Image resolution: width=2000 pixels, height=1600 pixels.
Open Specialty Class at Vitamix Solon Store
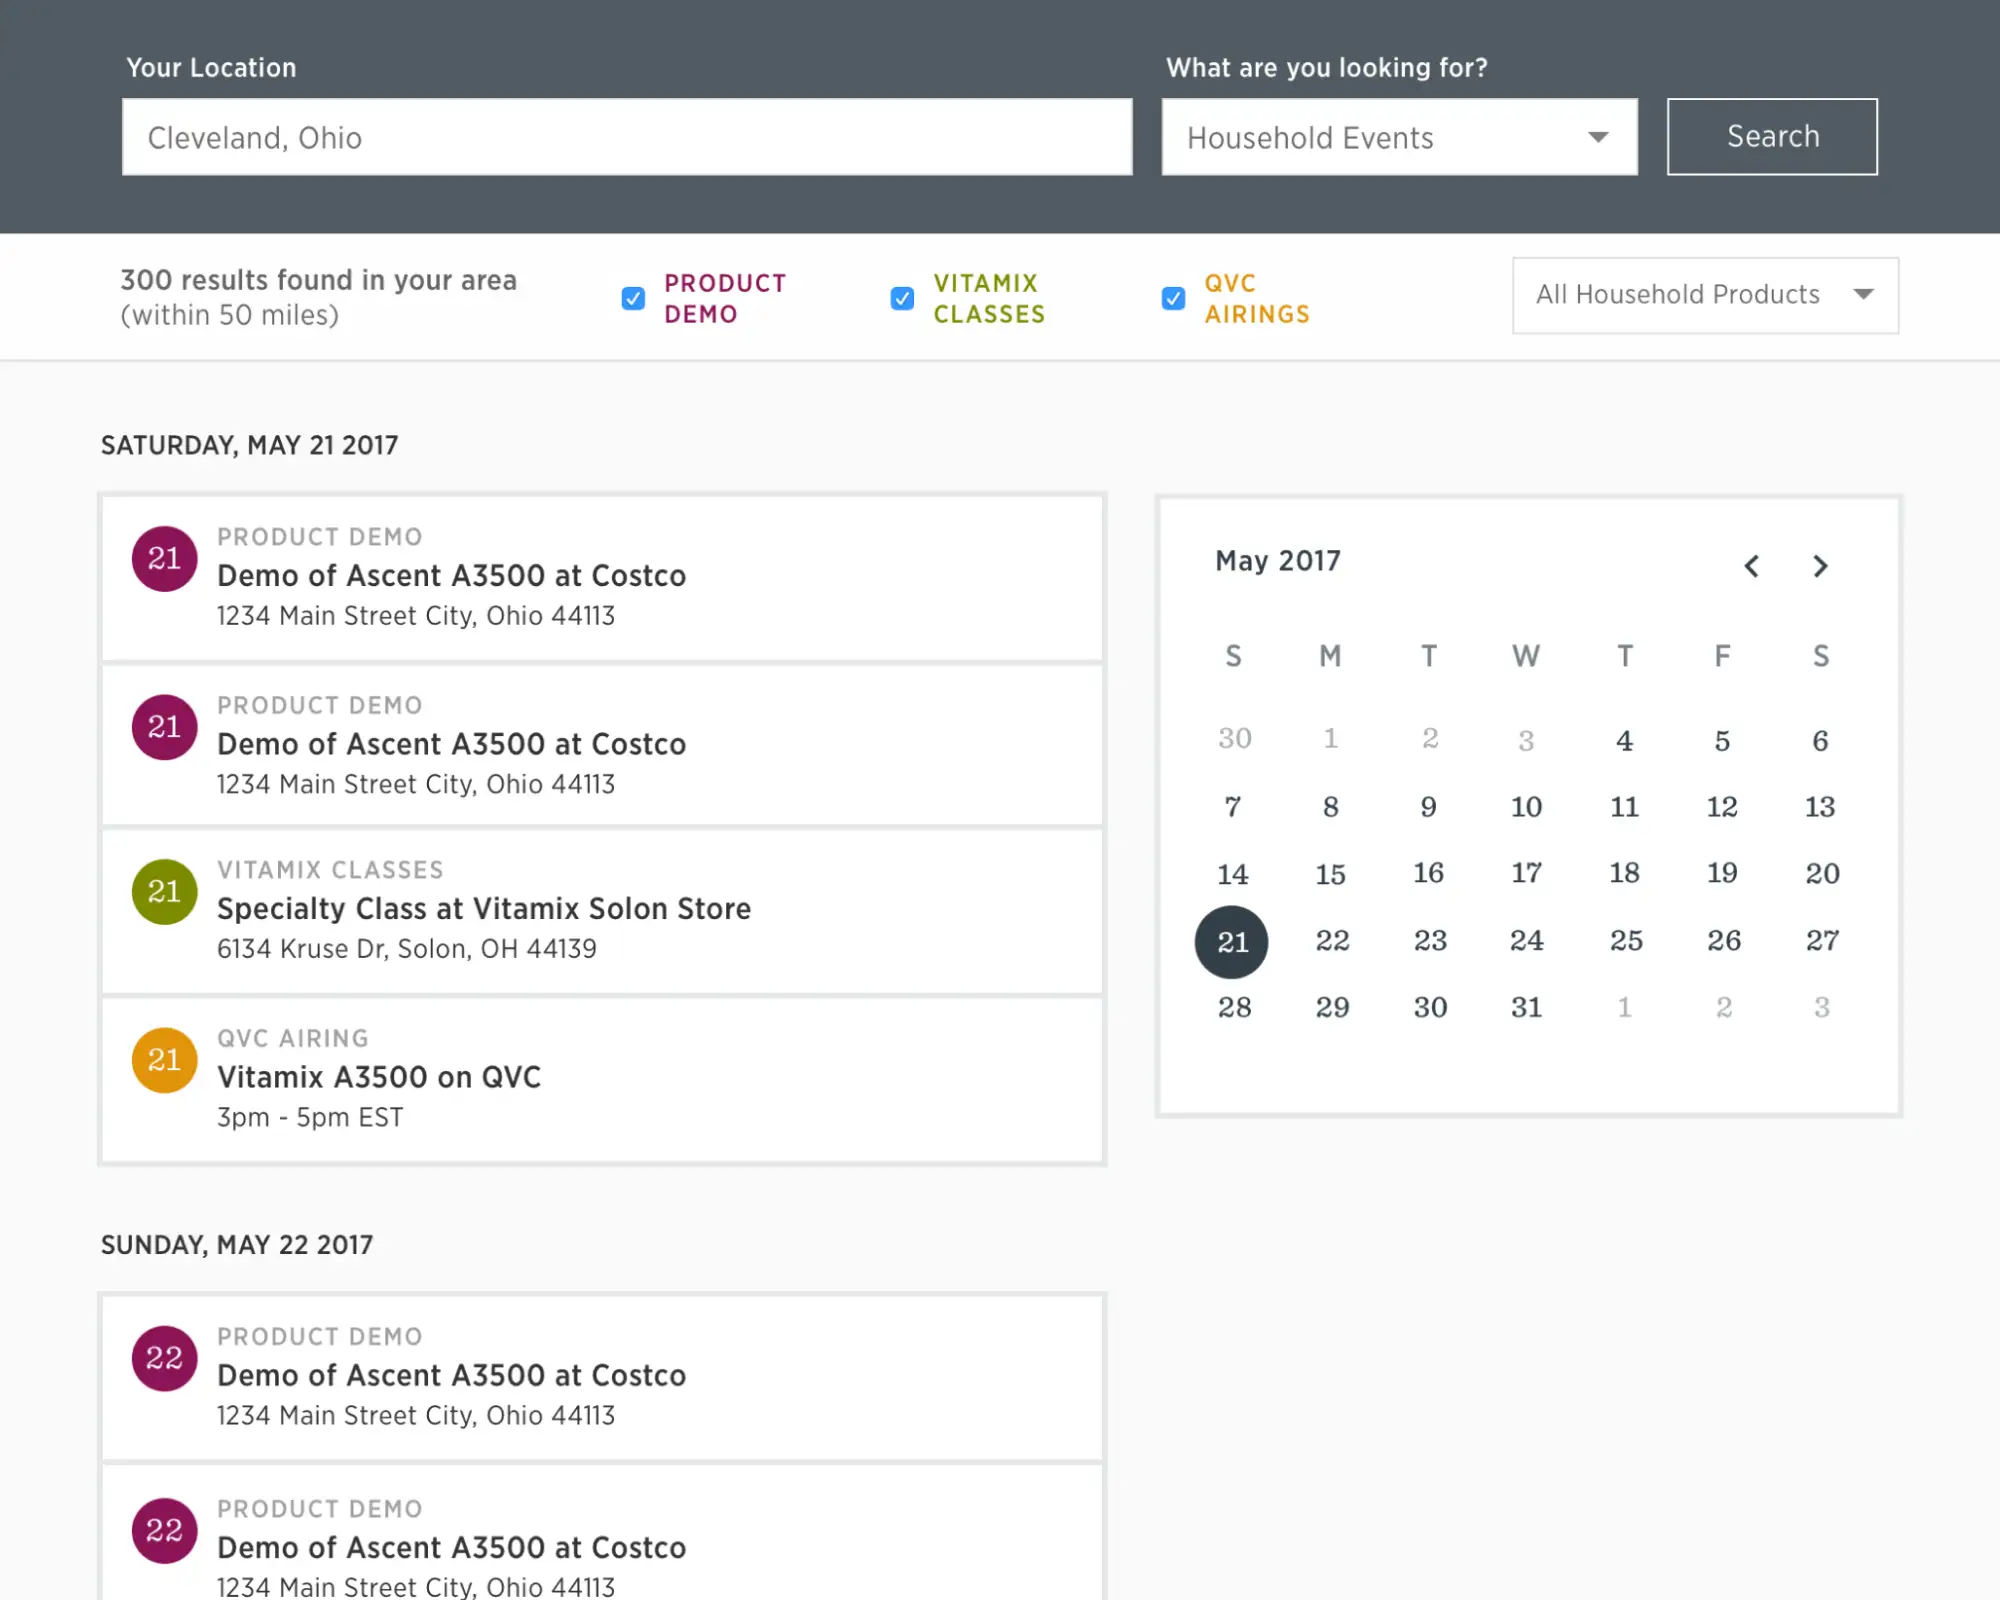(484, 908)
